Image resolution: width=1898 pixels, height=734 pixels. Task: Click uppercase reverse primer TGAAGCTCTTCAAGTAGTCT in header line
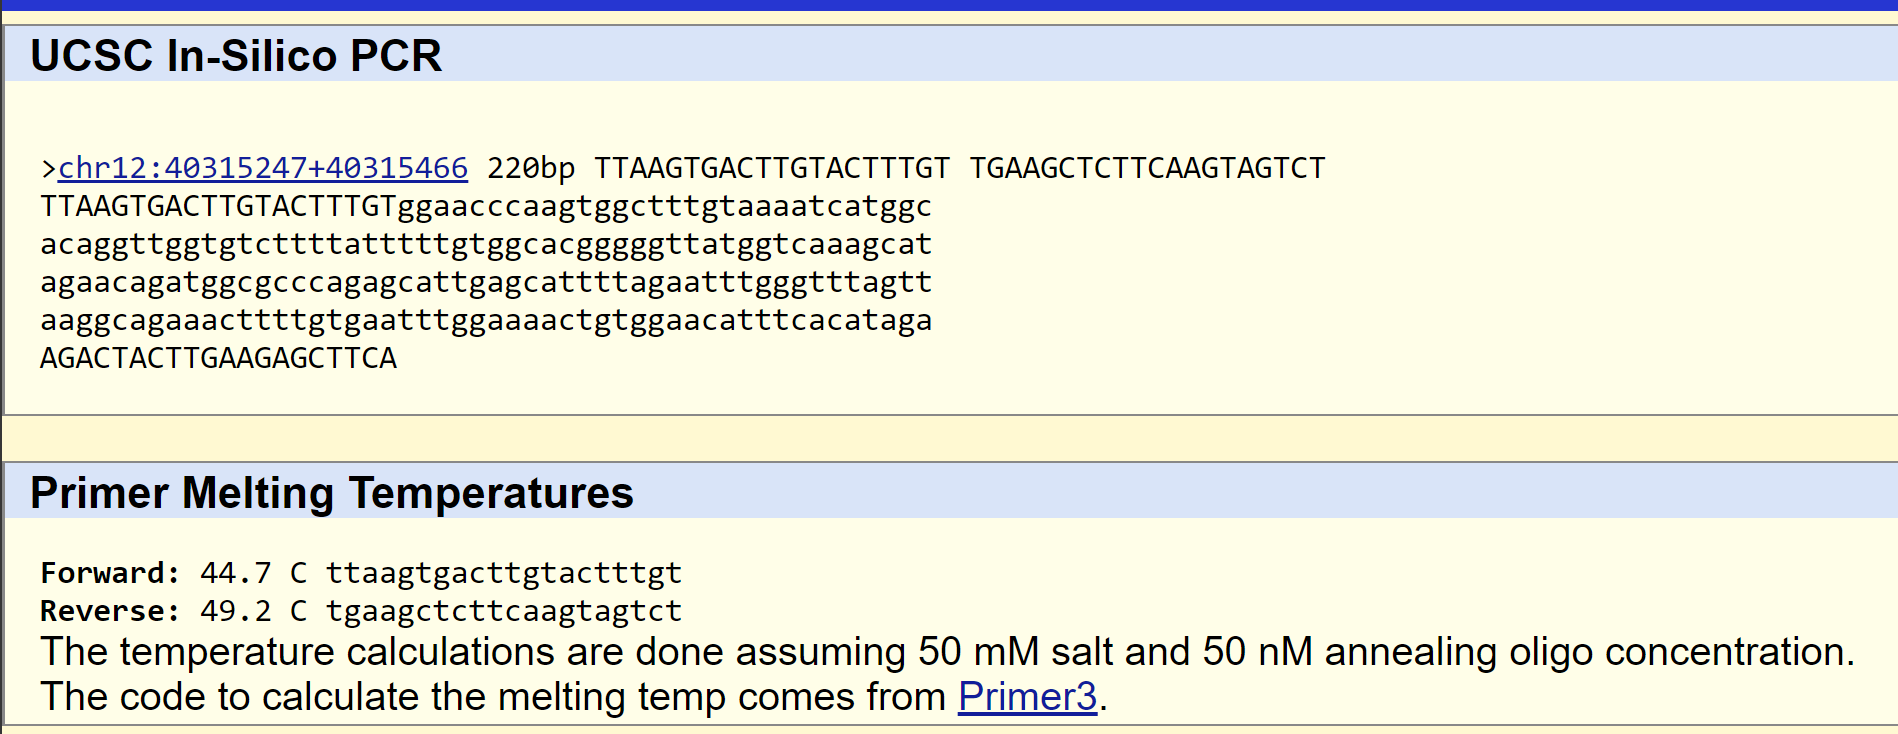point(1147,168)
